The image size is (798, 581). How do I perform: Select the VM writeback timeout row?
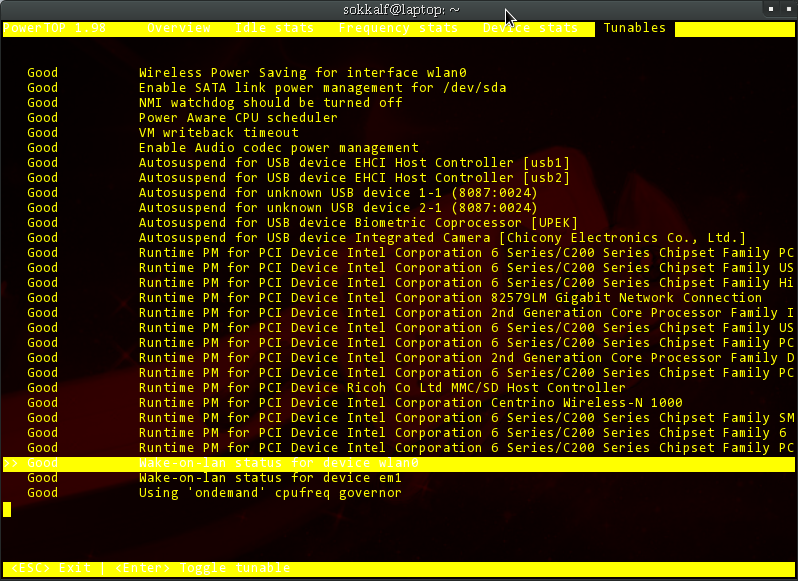(x=399, y=133)
